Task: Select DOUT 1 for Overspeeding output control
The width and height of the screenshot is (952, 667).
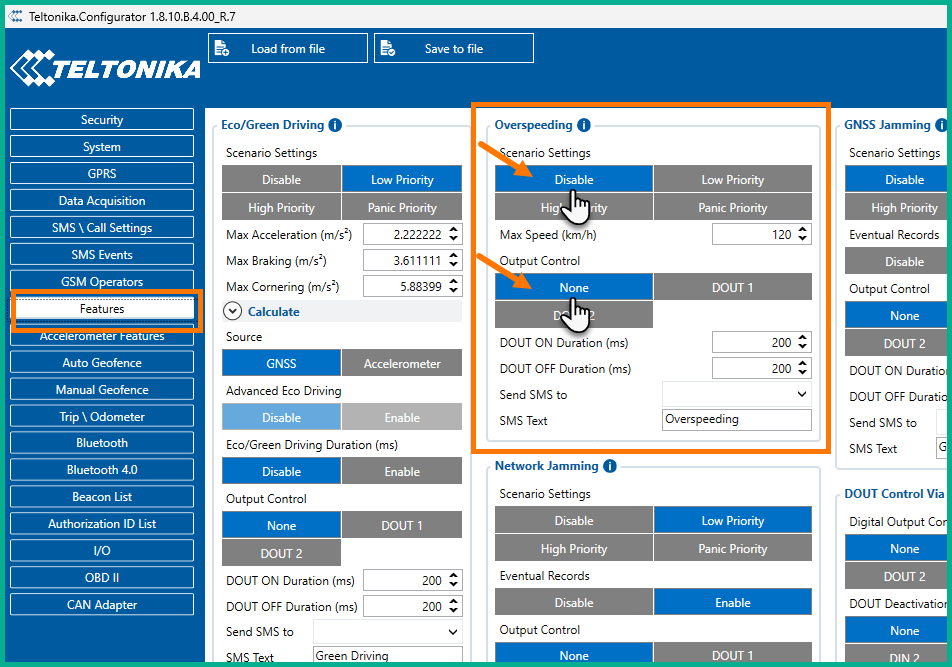Action: 732,288
